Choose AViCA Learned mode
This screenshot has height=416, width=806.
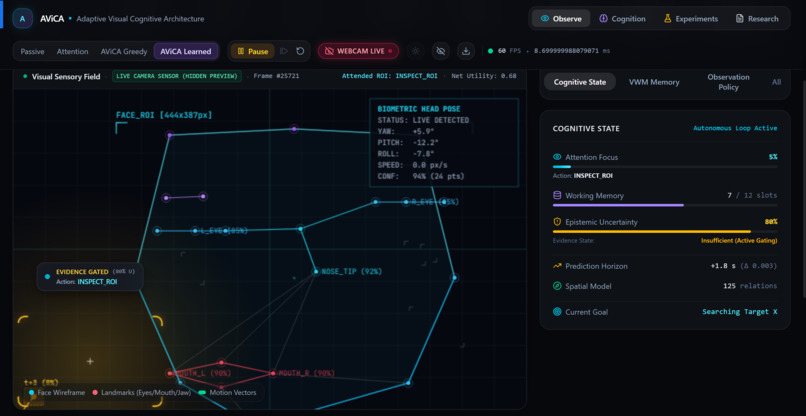[186, 51]
